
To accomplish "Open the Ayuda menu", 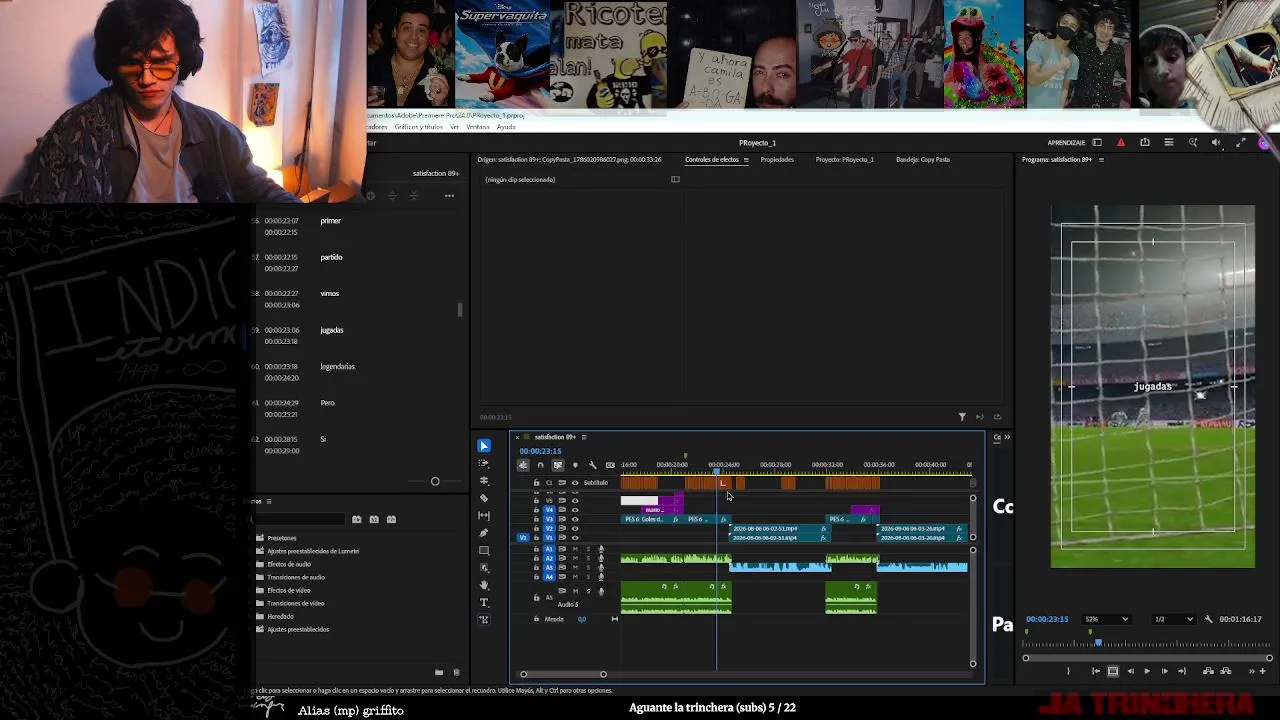I will (x=506, y=127).
